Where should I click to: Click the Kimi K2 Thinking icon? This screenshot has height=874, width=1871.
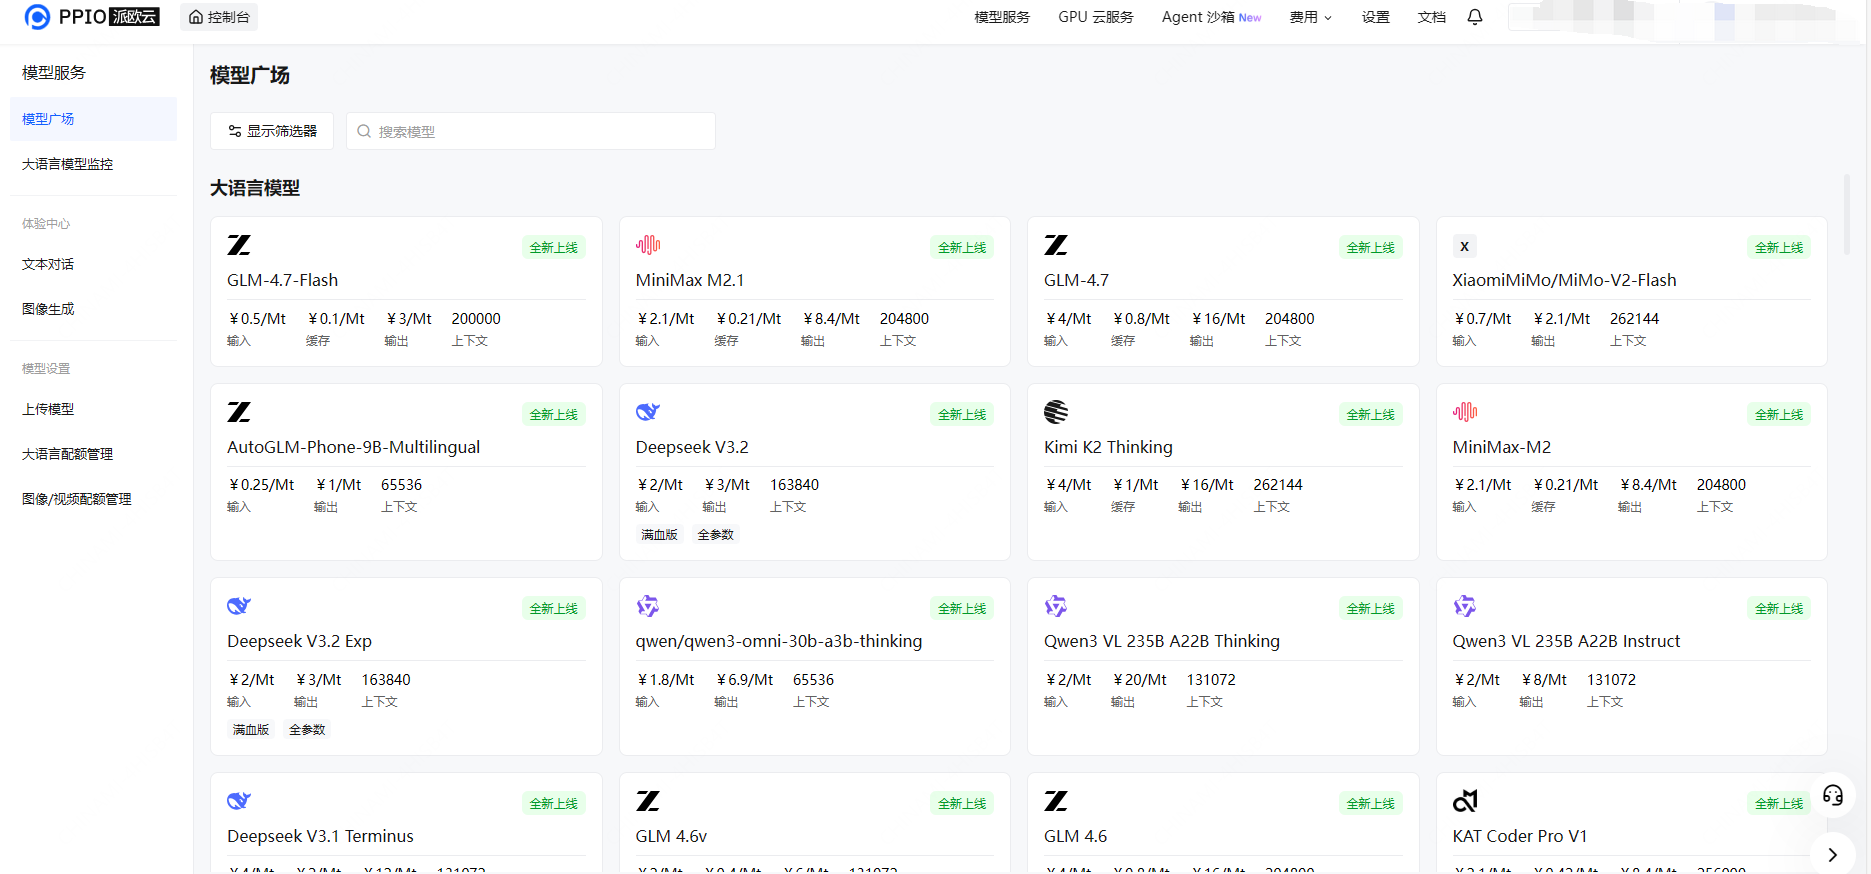1056,412
